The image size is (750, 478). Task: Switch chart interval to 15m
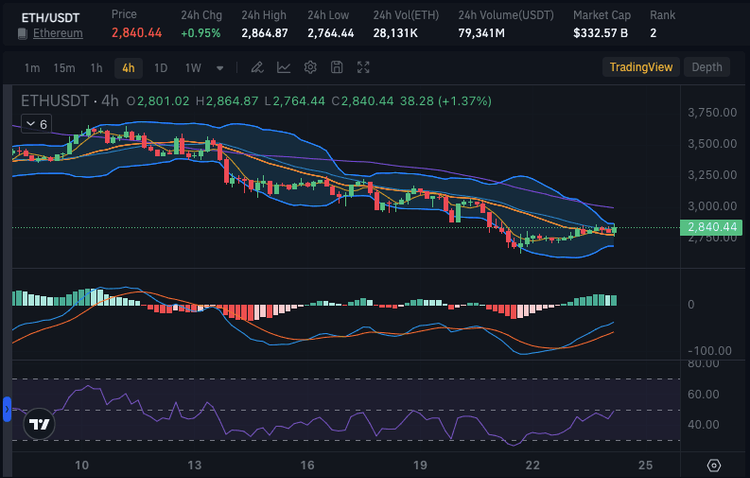pos(64,68)
